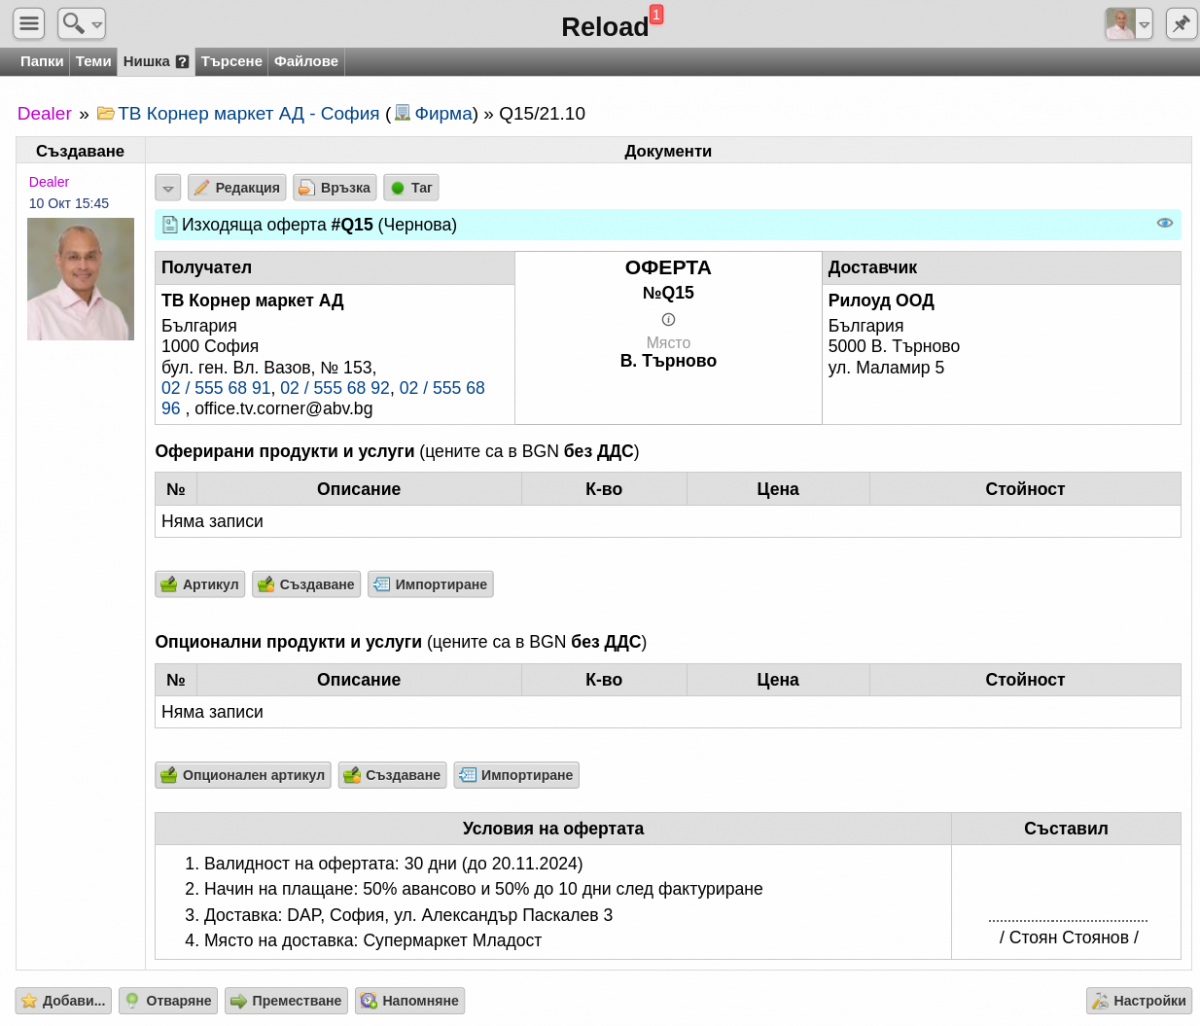Click the Dealer profile photo thumbnail
The height and width of the screenshot is (1026, 1200).
coord(80,279)
